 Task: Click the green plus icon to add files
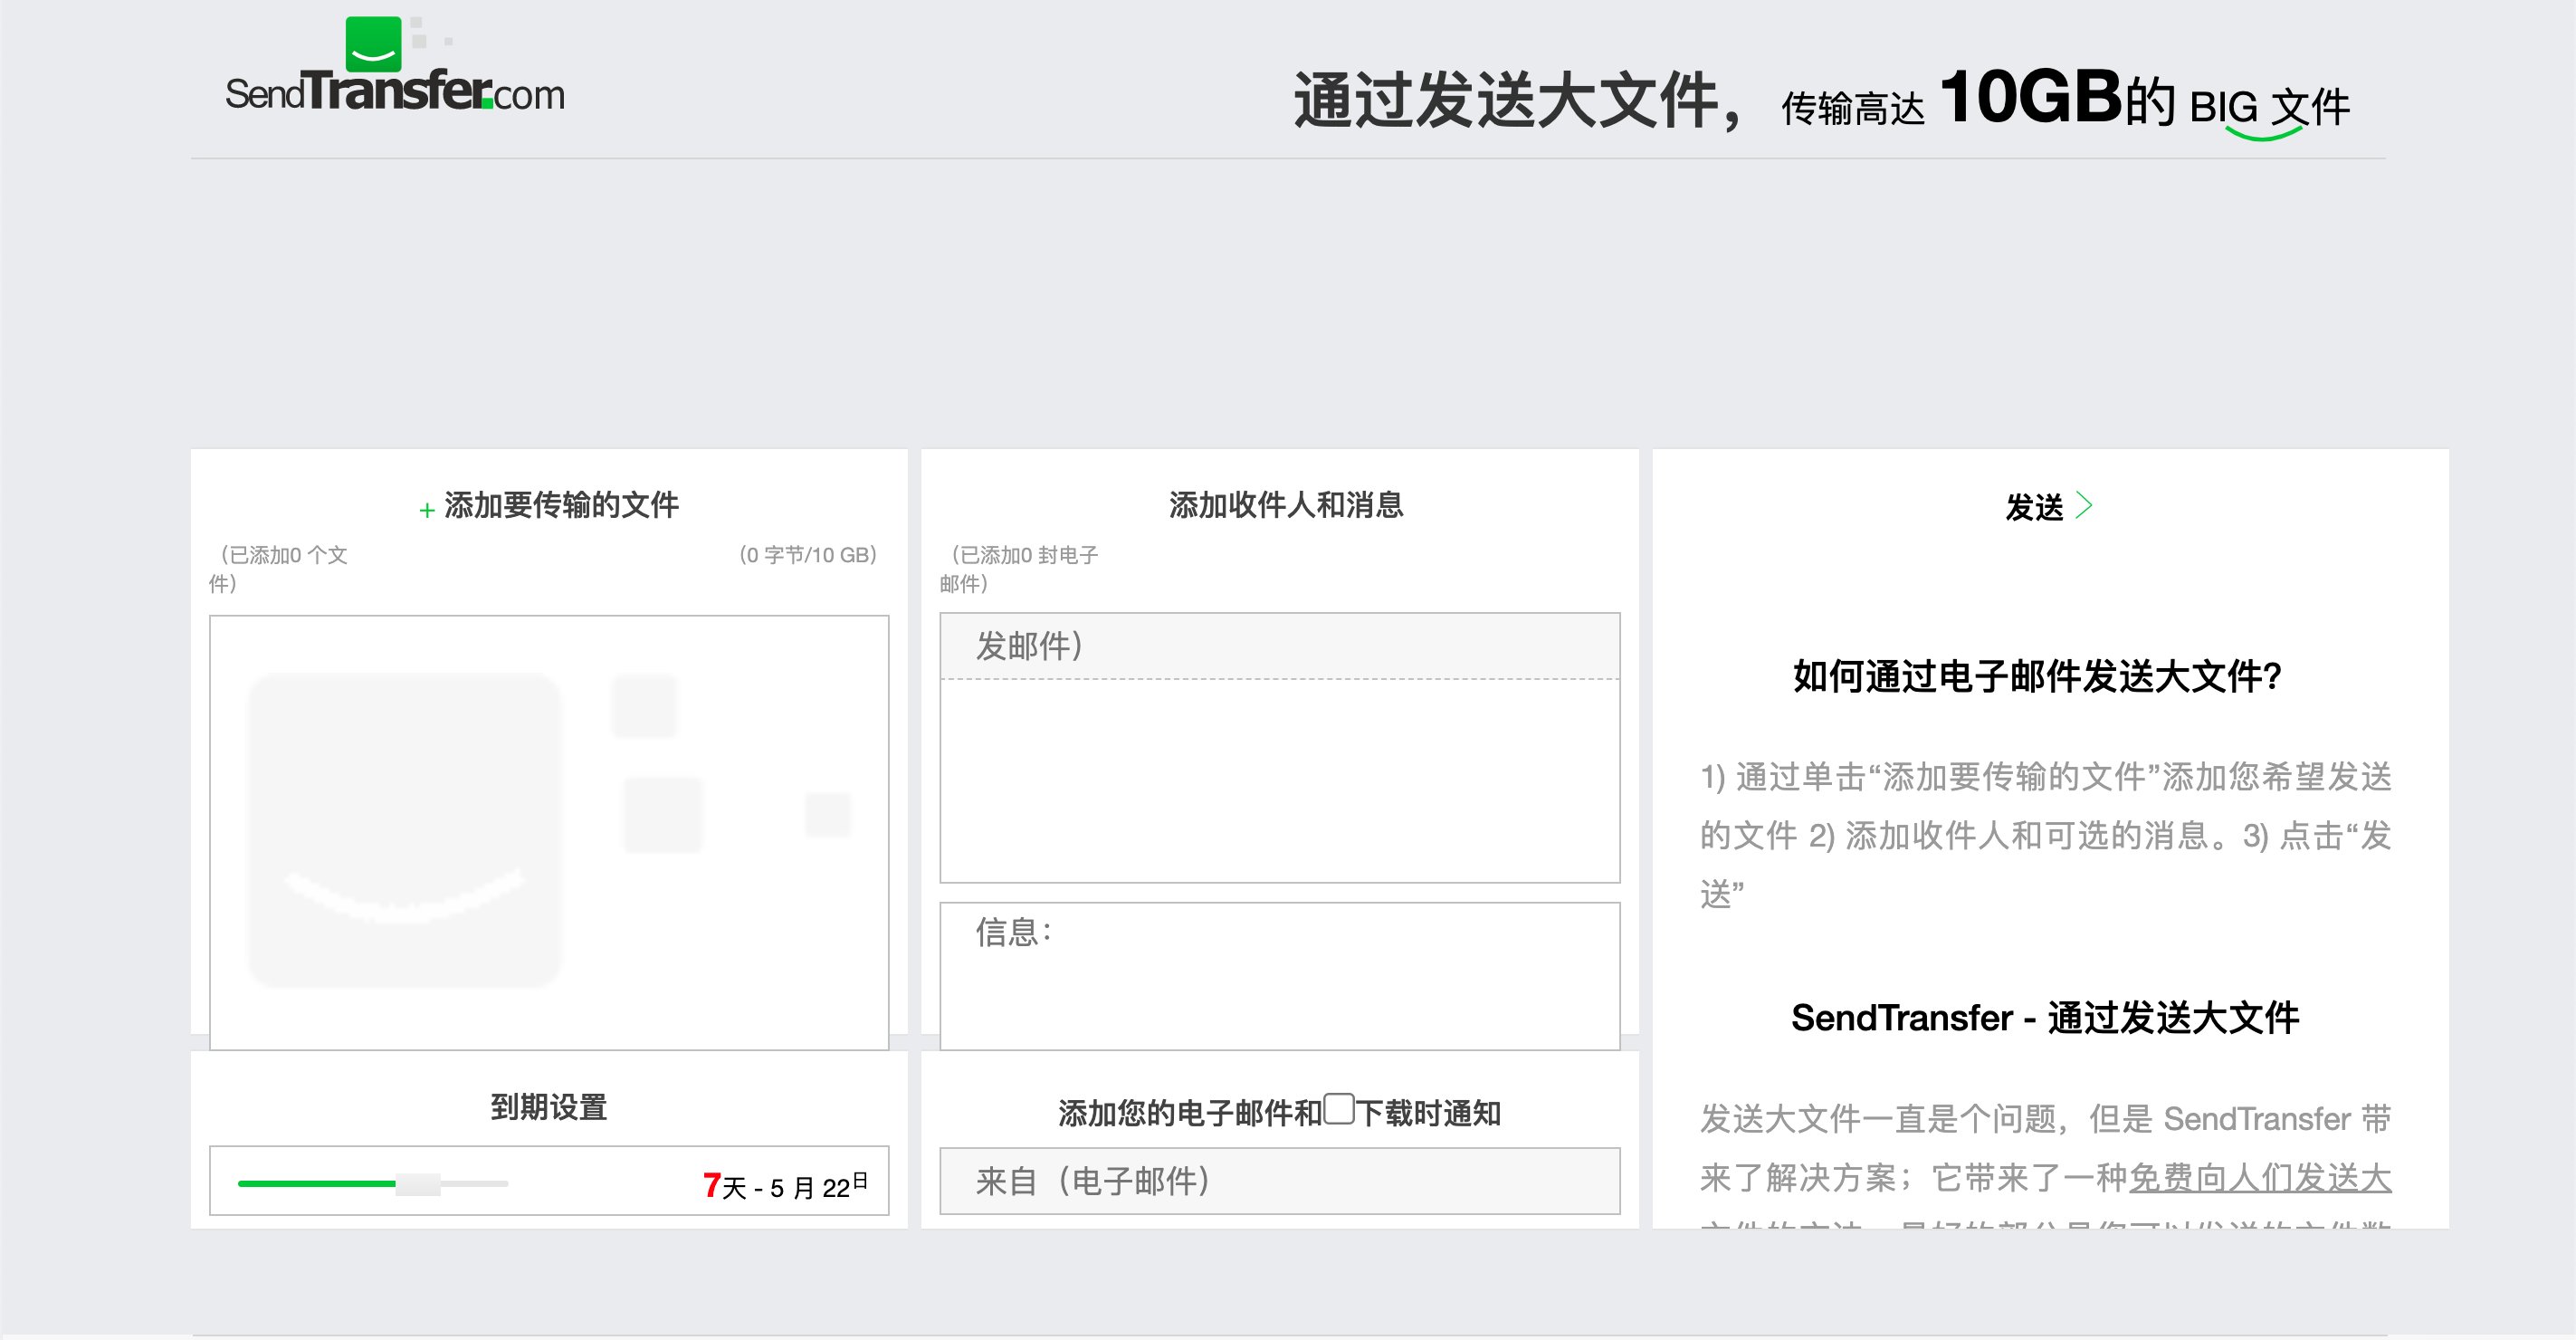click(x=427, y=510)
